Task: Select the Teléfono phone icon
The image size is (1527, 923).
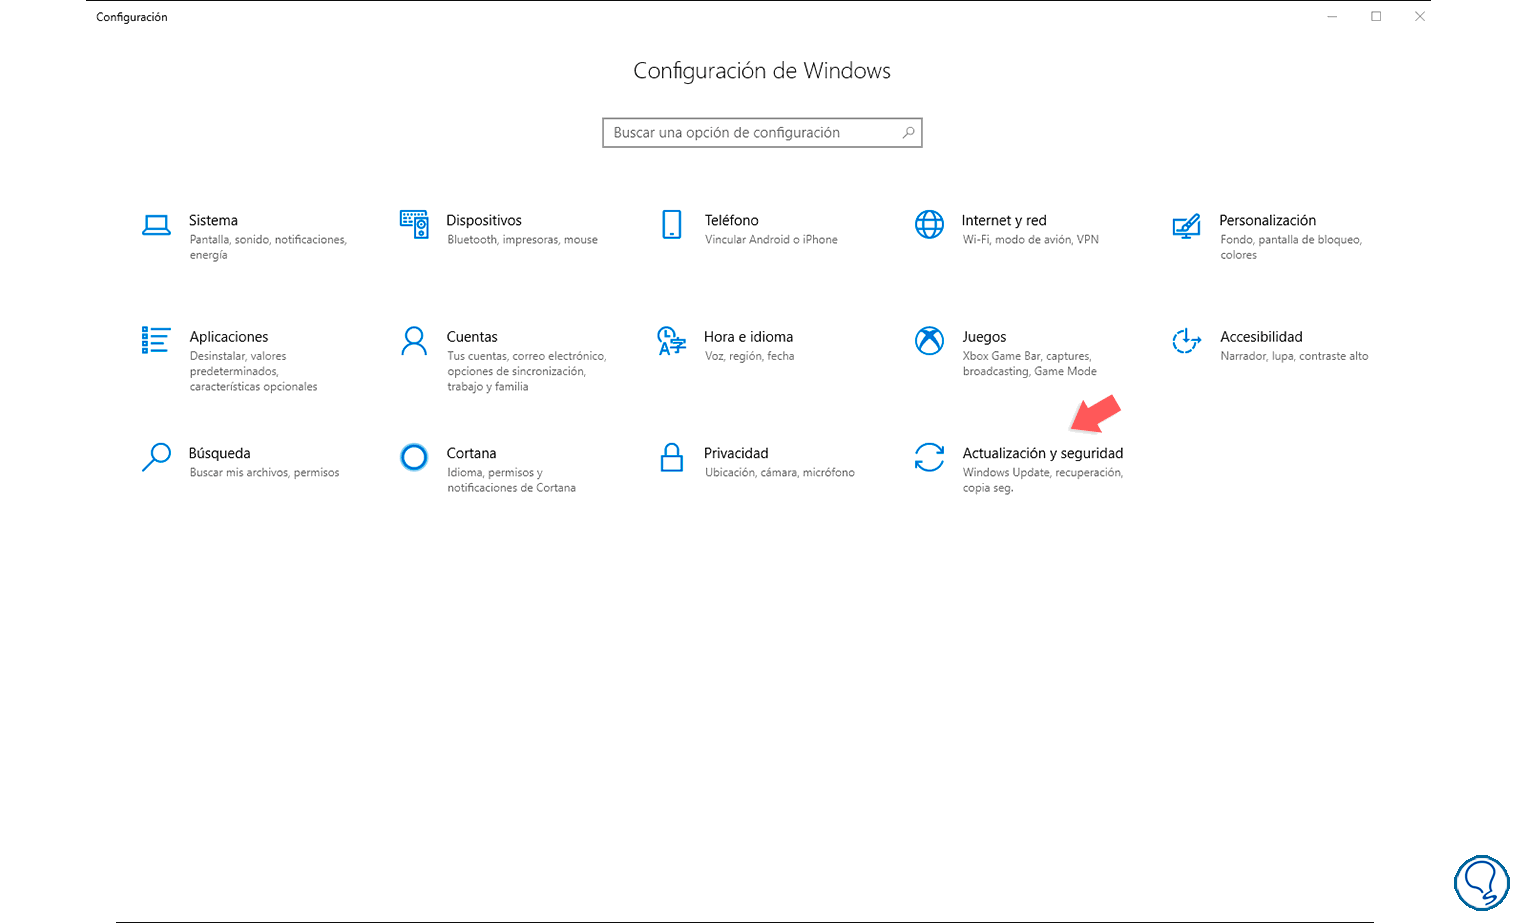Action: pos(672,225)
